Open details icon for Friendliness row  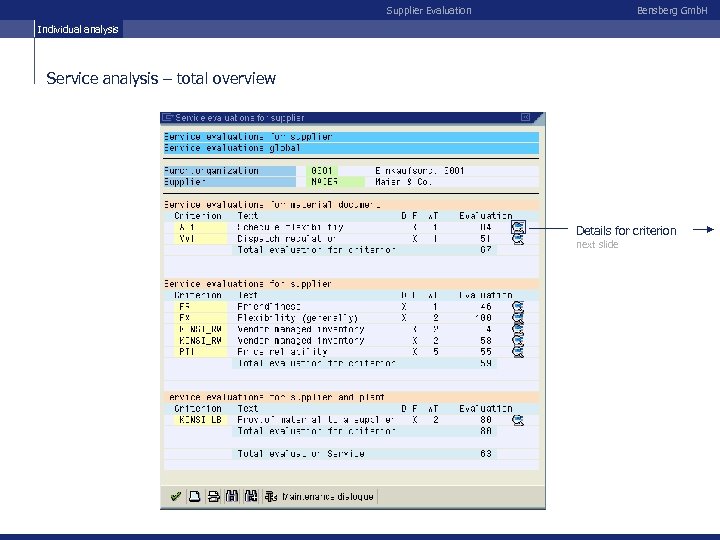click(518, 306)
